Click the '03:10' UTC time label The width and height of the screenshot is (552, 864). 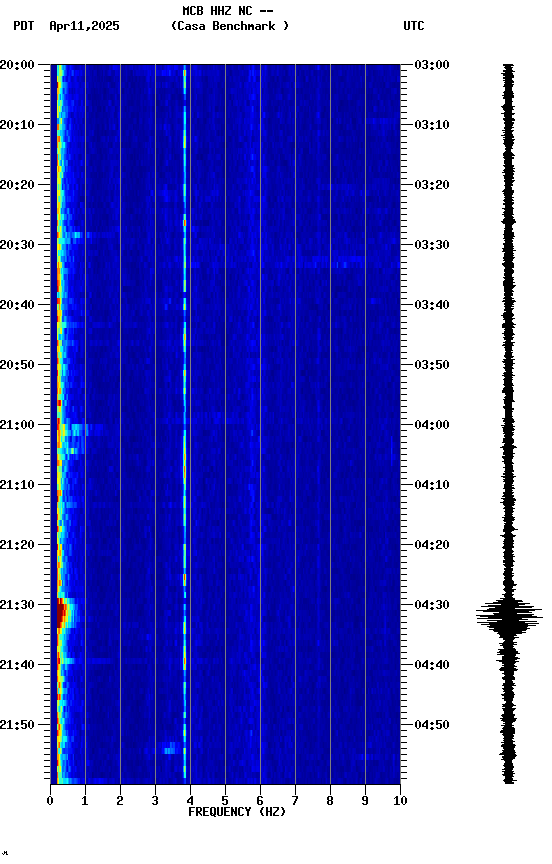tap(432, 125)
